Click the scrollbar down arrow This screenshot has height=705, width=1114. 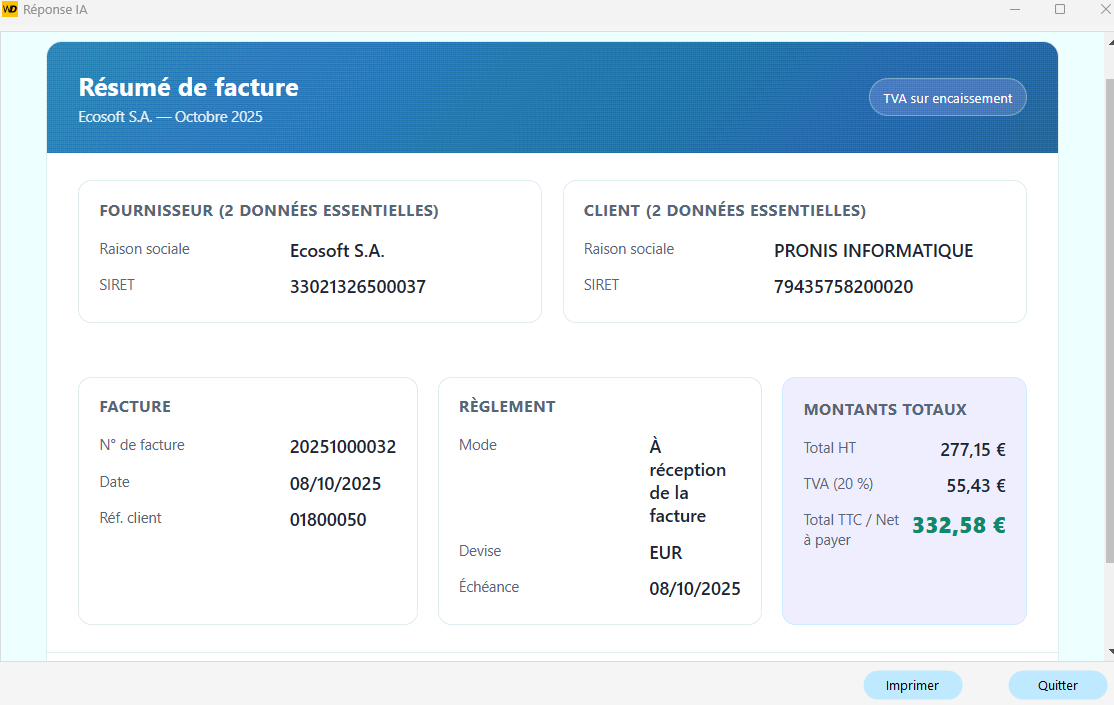tap(1107, 653)
